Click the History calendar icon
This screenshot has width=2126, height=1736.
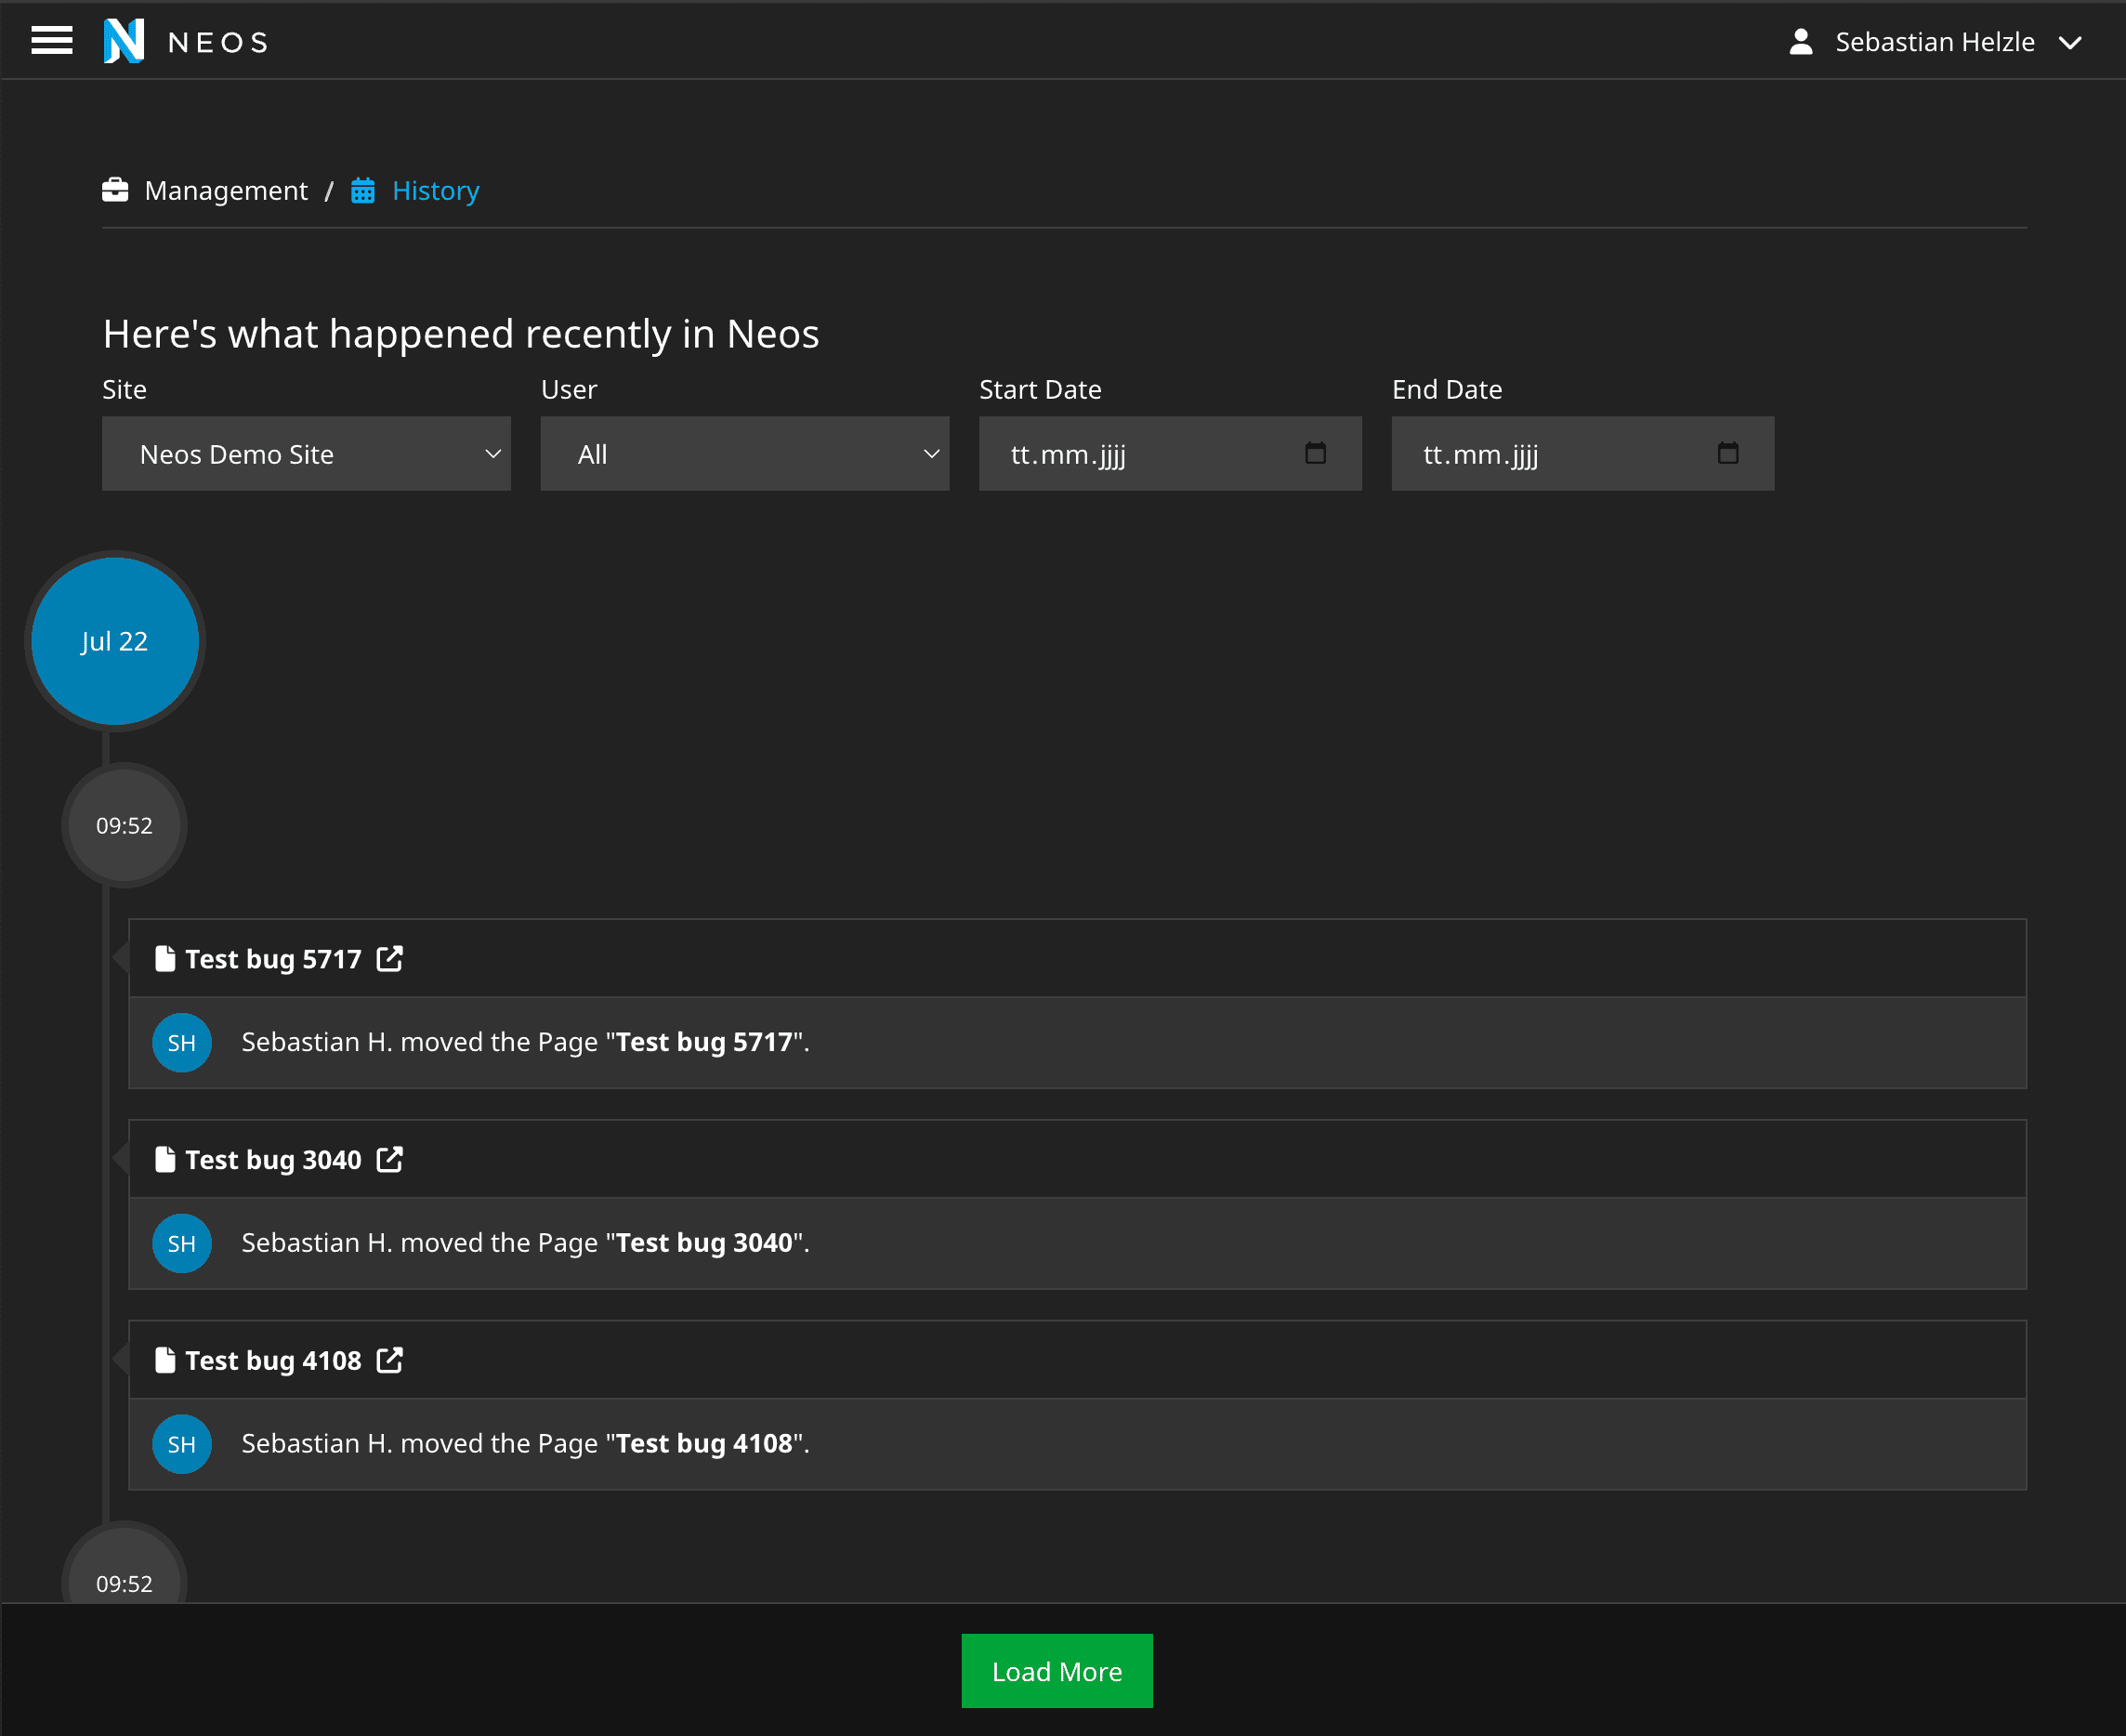[363, 190]
